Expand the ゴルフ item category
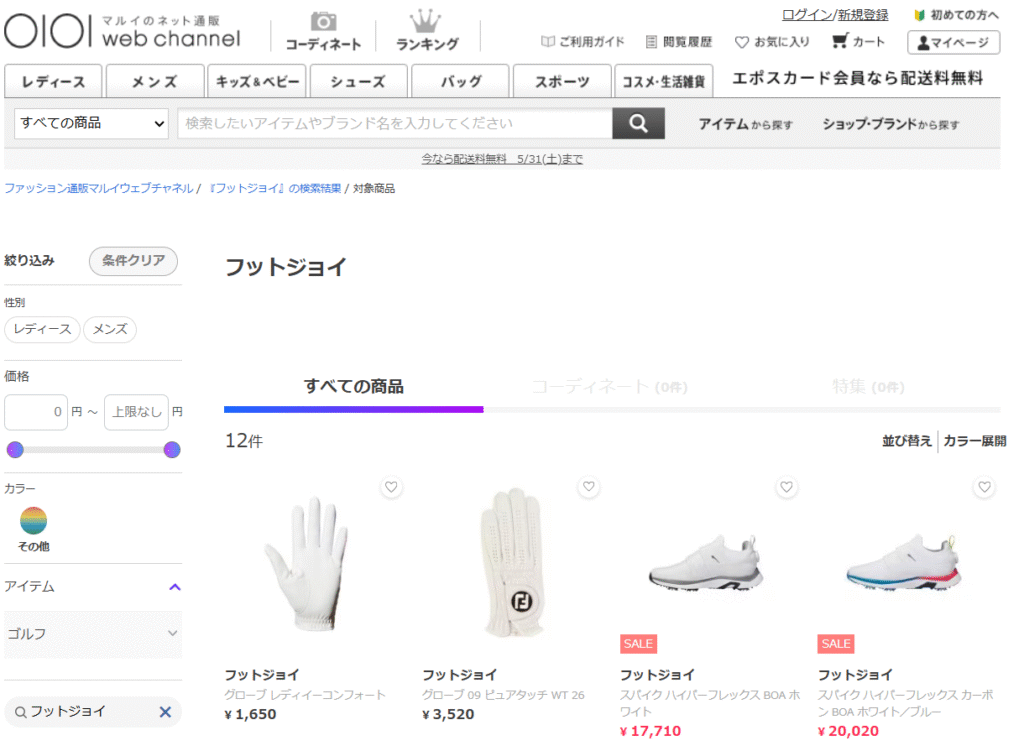The image size is (1024, 751). click(x=93, y=633)
